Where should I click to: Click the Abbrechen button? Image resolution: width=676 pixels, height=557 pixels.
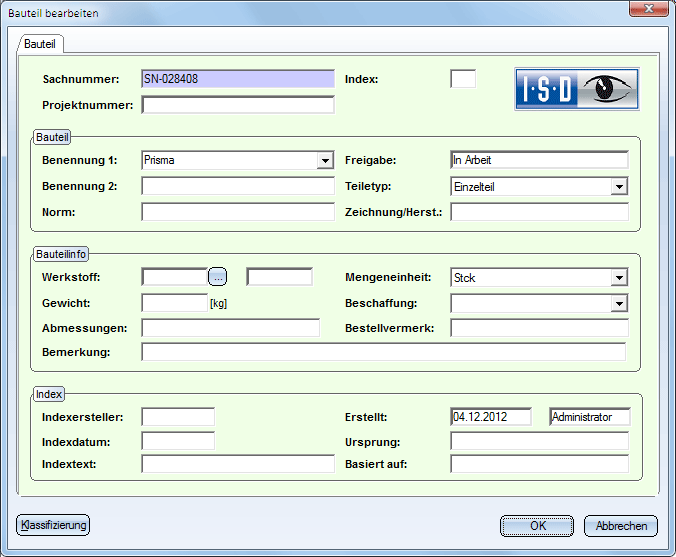(x=621, y=526)
